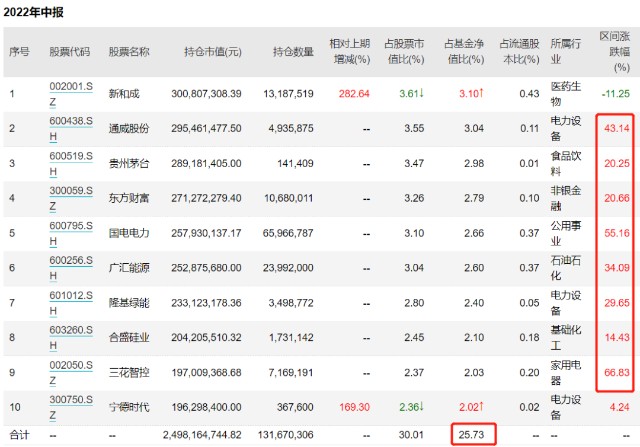Click market value 295,461,477.50
640x447 pixels.
(x=206, y=129)
